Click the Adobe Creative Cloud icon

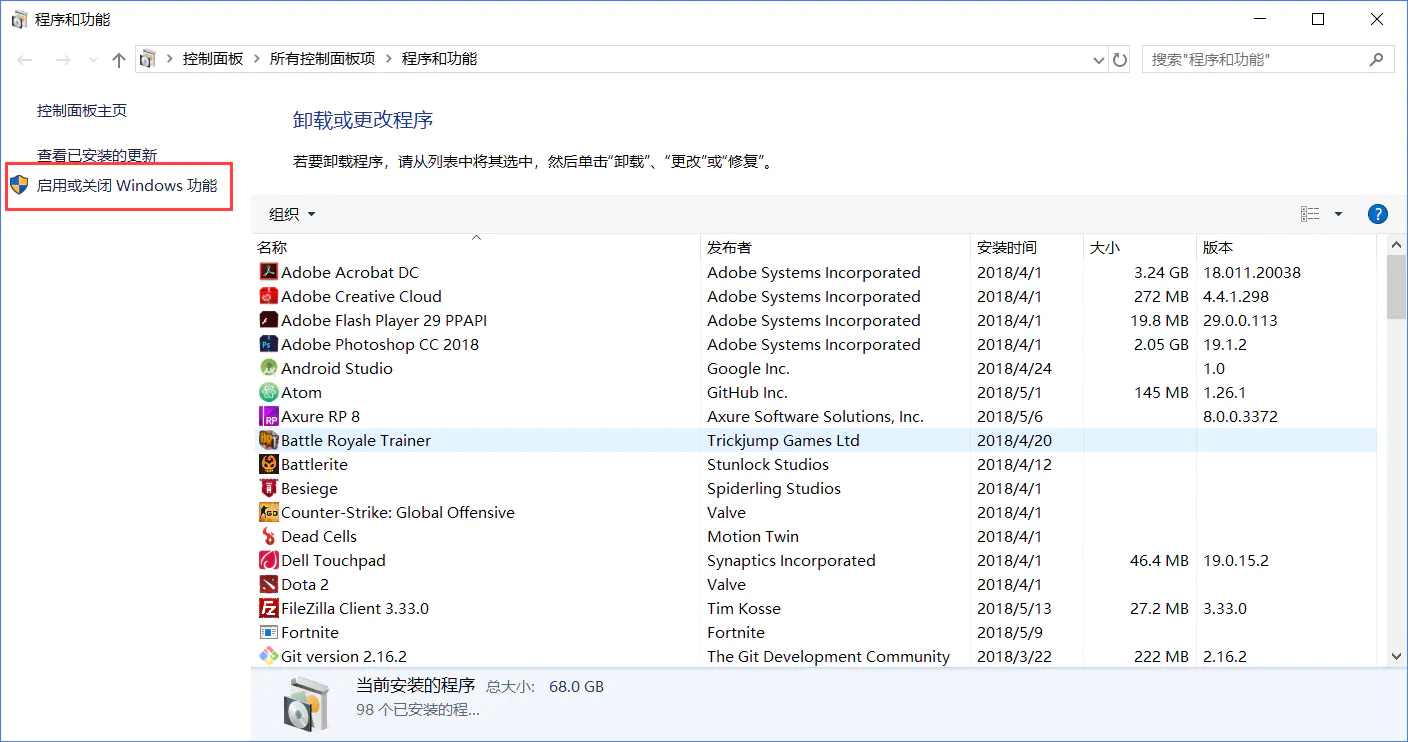[x=268, y=296]
